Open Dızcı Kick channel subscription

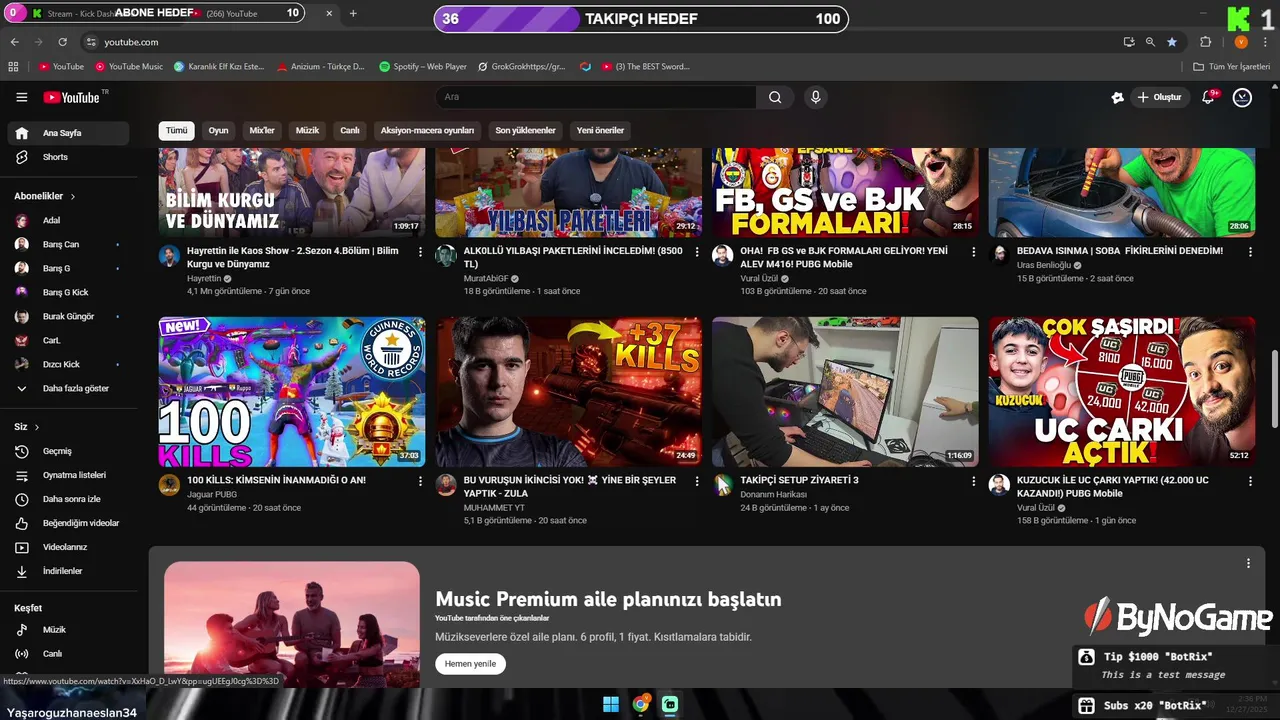tap(68, 364)
